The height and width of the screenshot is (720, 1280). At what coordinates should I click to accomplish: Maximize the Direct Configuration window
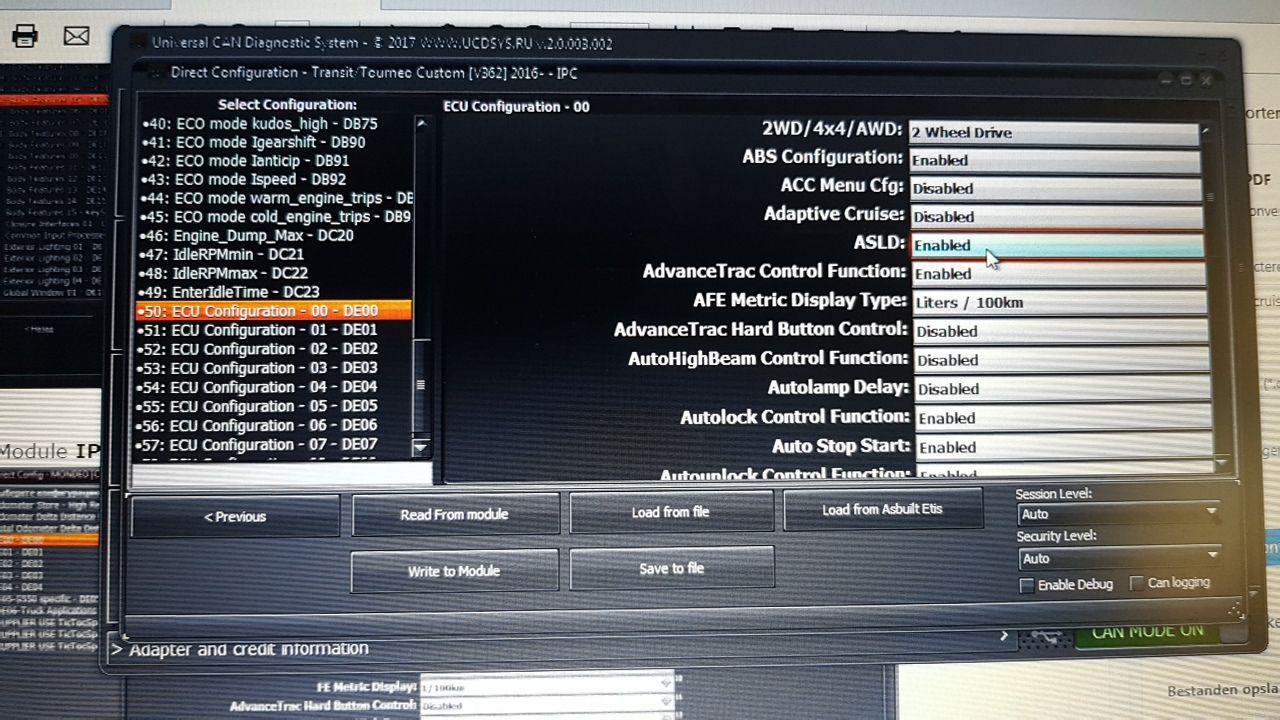[x=1185, y=80]
